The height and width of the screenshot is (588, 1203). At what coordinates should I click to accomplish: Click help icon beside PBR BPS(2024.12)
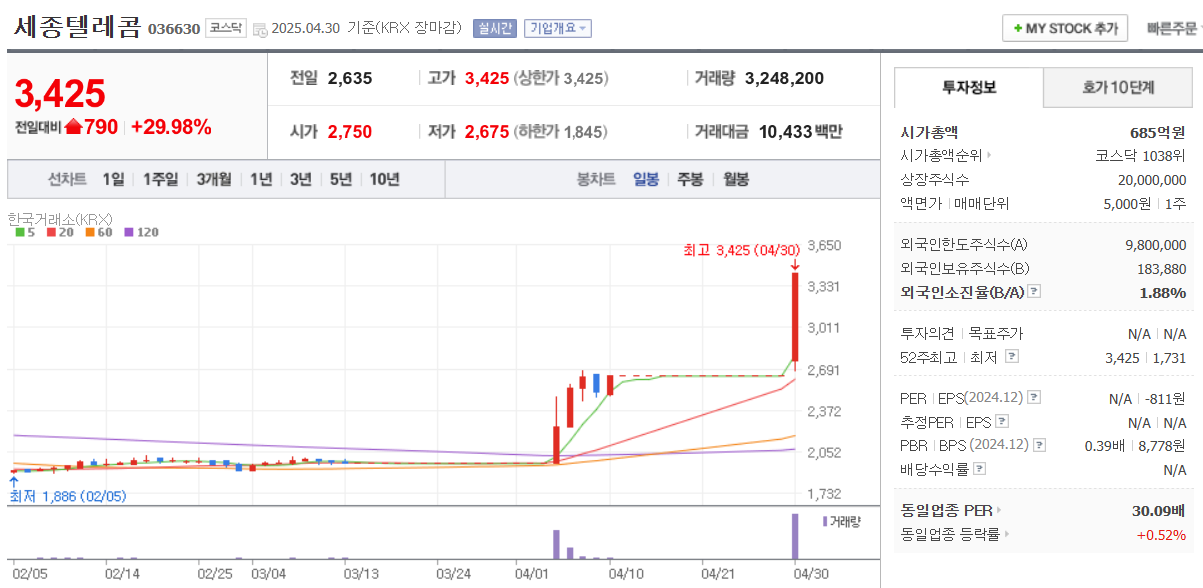pos(1040,445)
